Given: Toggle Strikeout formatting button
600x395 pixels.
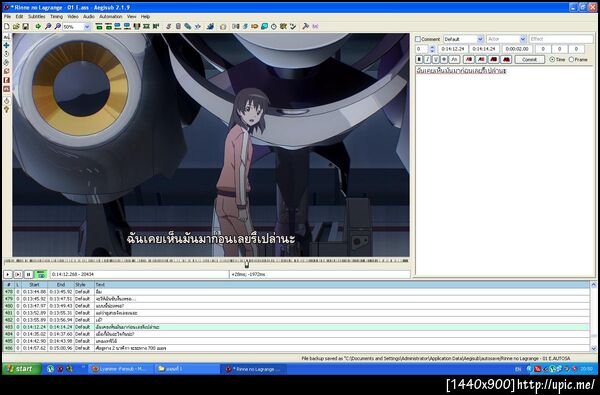Looking at the screenshot, I should tap(444, 59).
